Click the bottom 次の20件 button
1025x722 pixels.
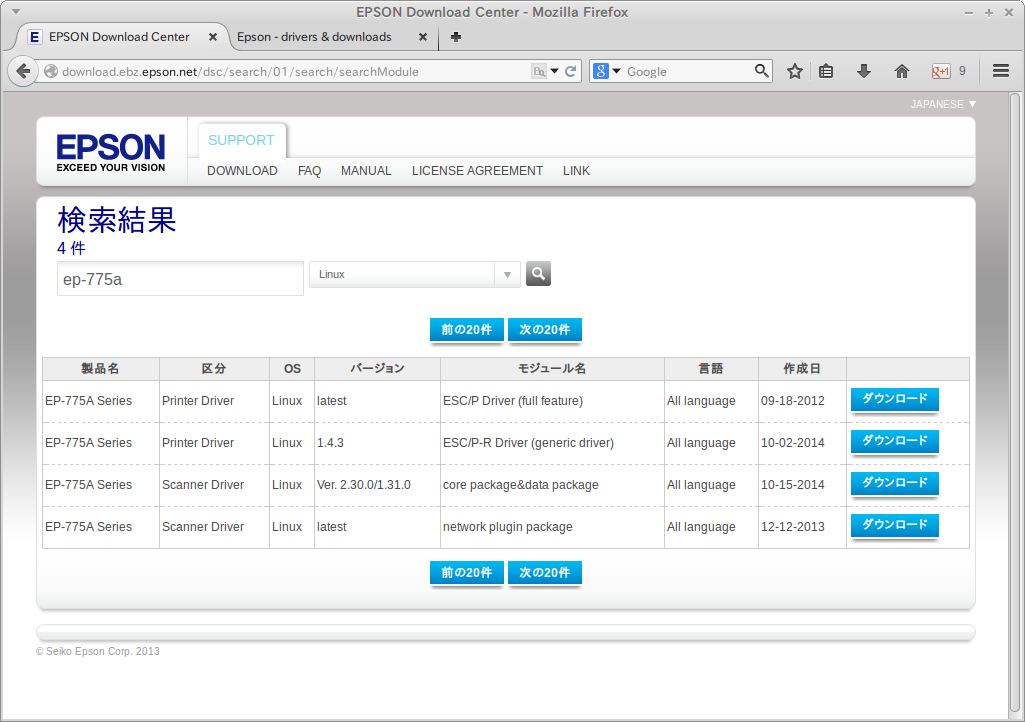(x=545, y=573)
